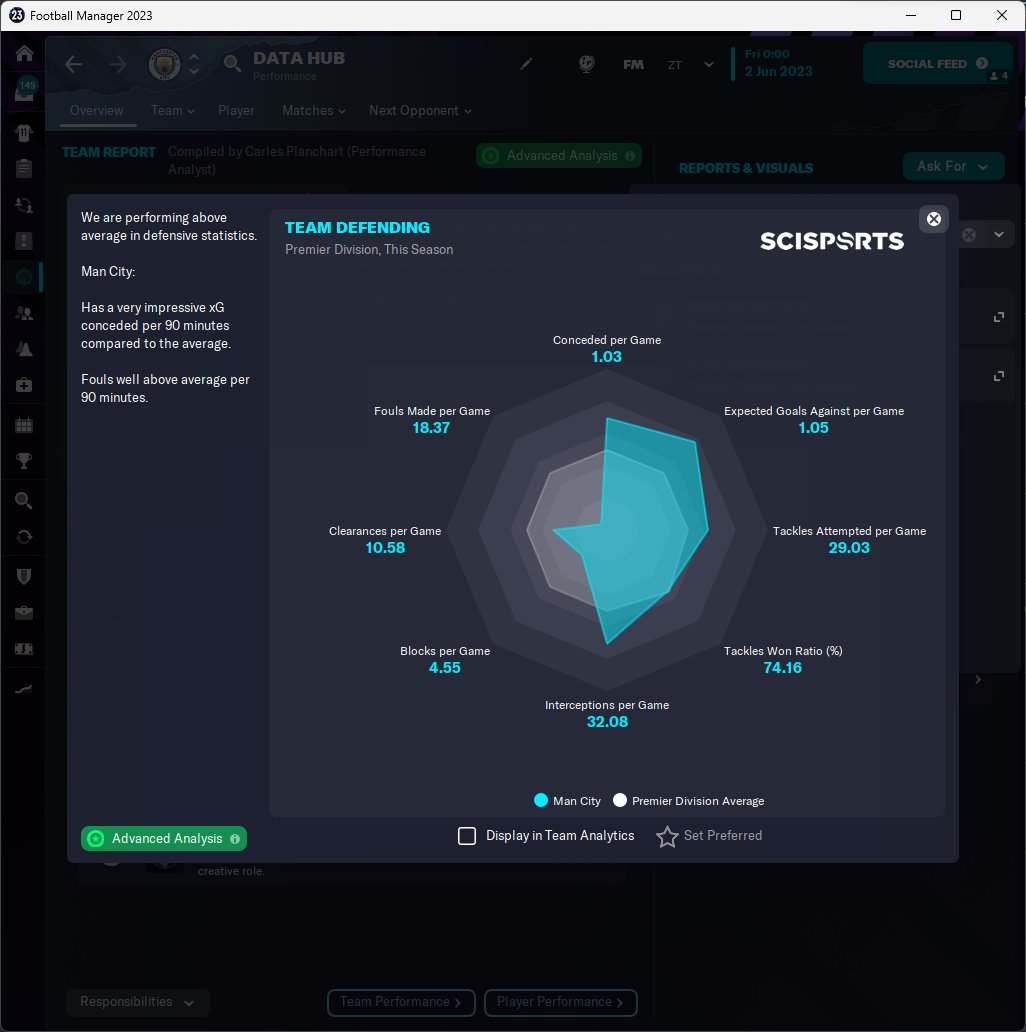The image size is (1026, 1032).
Task: Click the FM logo button in header
Action: click(633, 64)
